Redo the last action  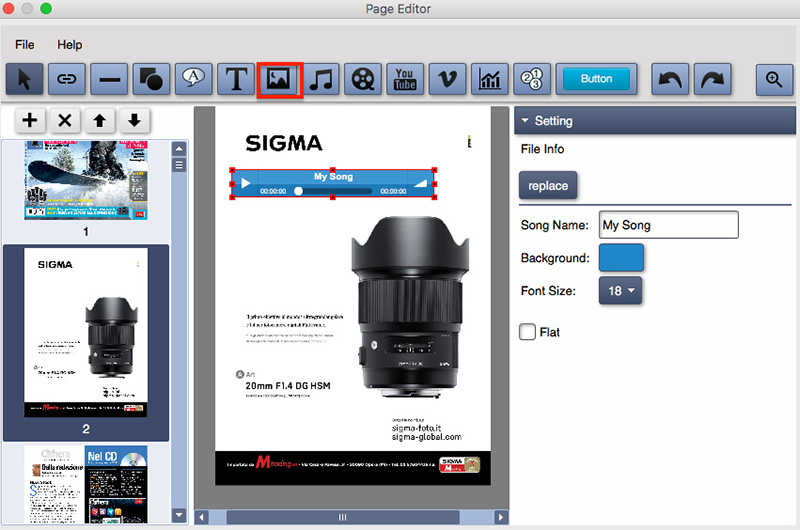712,79
